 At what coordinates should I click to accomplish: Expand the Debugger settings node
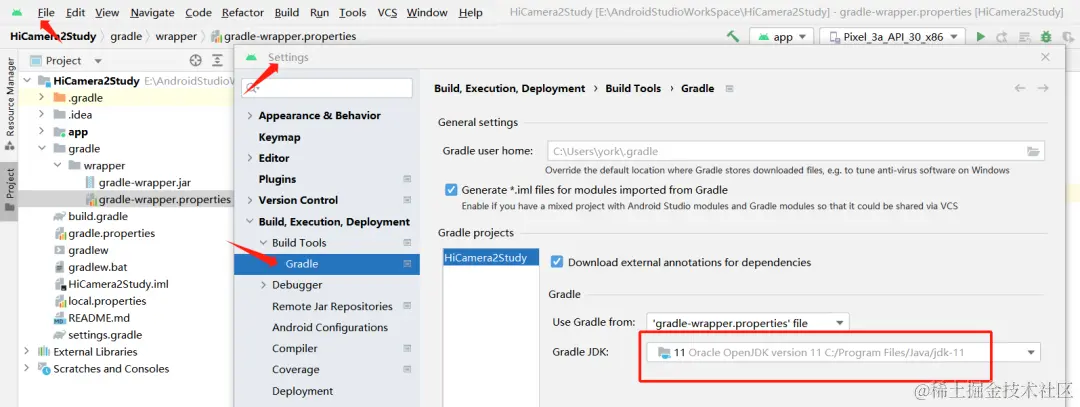pyautogui.click(x=263, y=285)
